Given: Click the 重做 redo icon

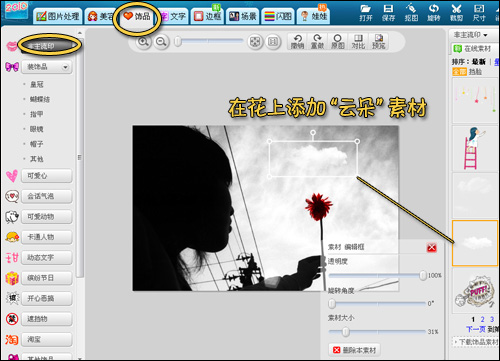Looking at the screenshot, I should click(317, 42).
